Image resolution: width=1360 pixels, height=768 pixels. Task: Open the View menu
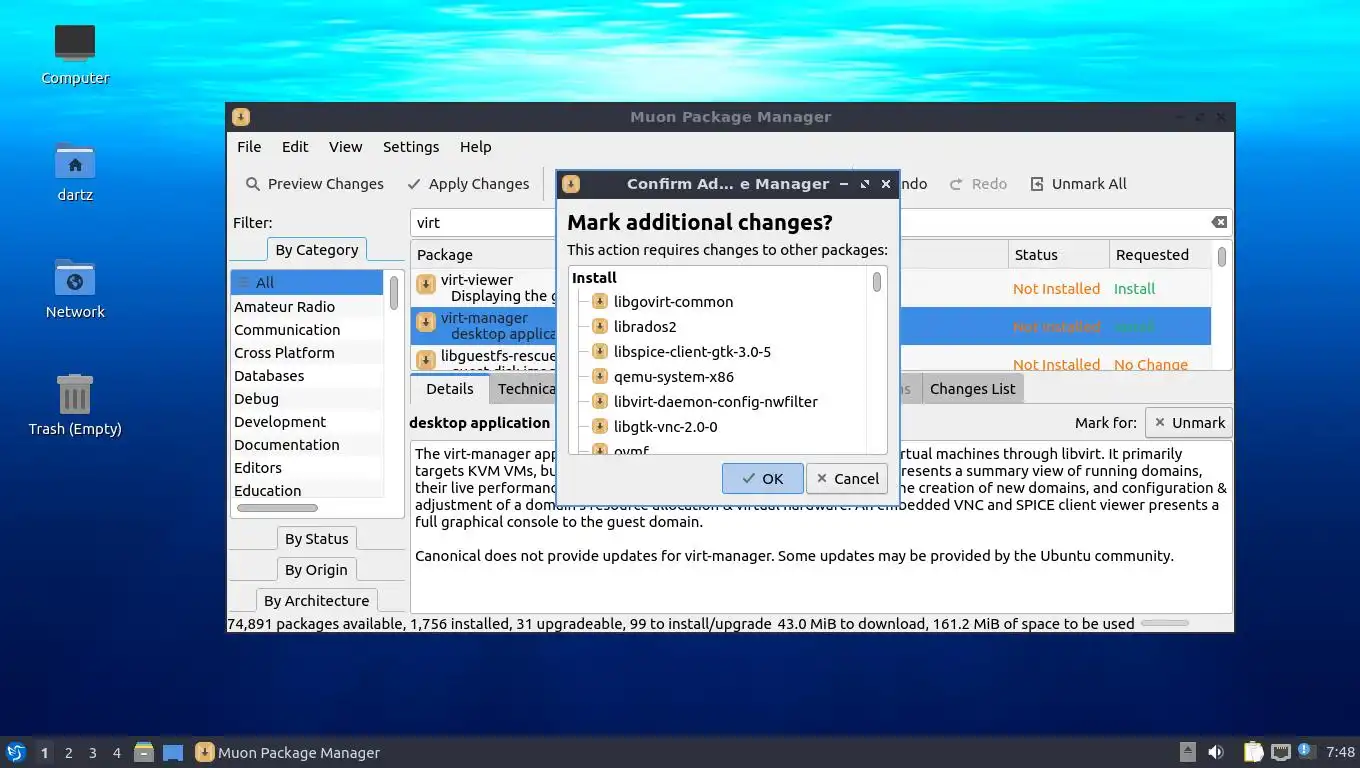(x=346, y=147)
